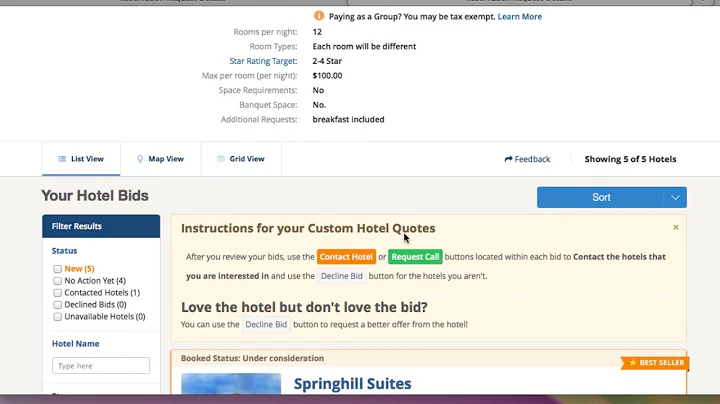Switch to the Map View tab

160,159
